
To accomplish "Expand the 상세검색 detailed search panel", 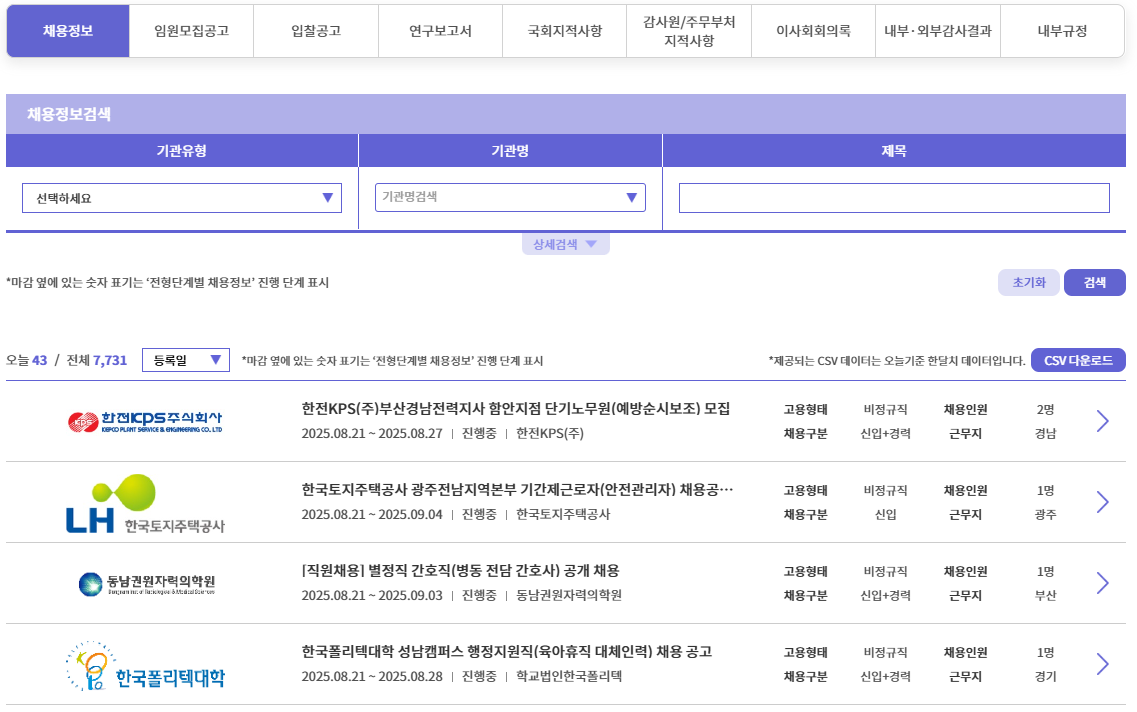I will (566, 243).
